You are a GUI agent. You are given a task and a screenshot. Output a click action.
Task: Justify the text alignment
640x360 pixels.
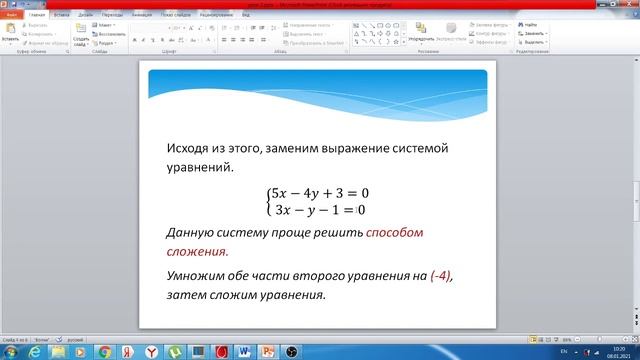(x=252, y=40)
